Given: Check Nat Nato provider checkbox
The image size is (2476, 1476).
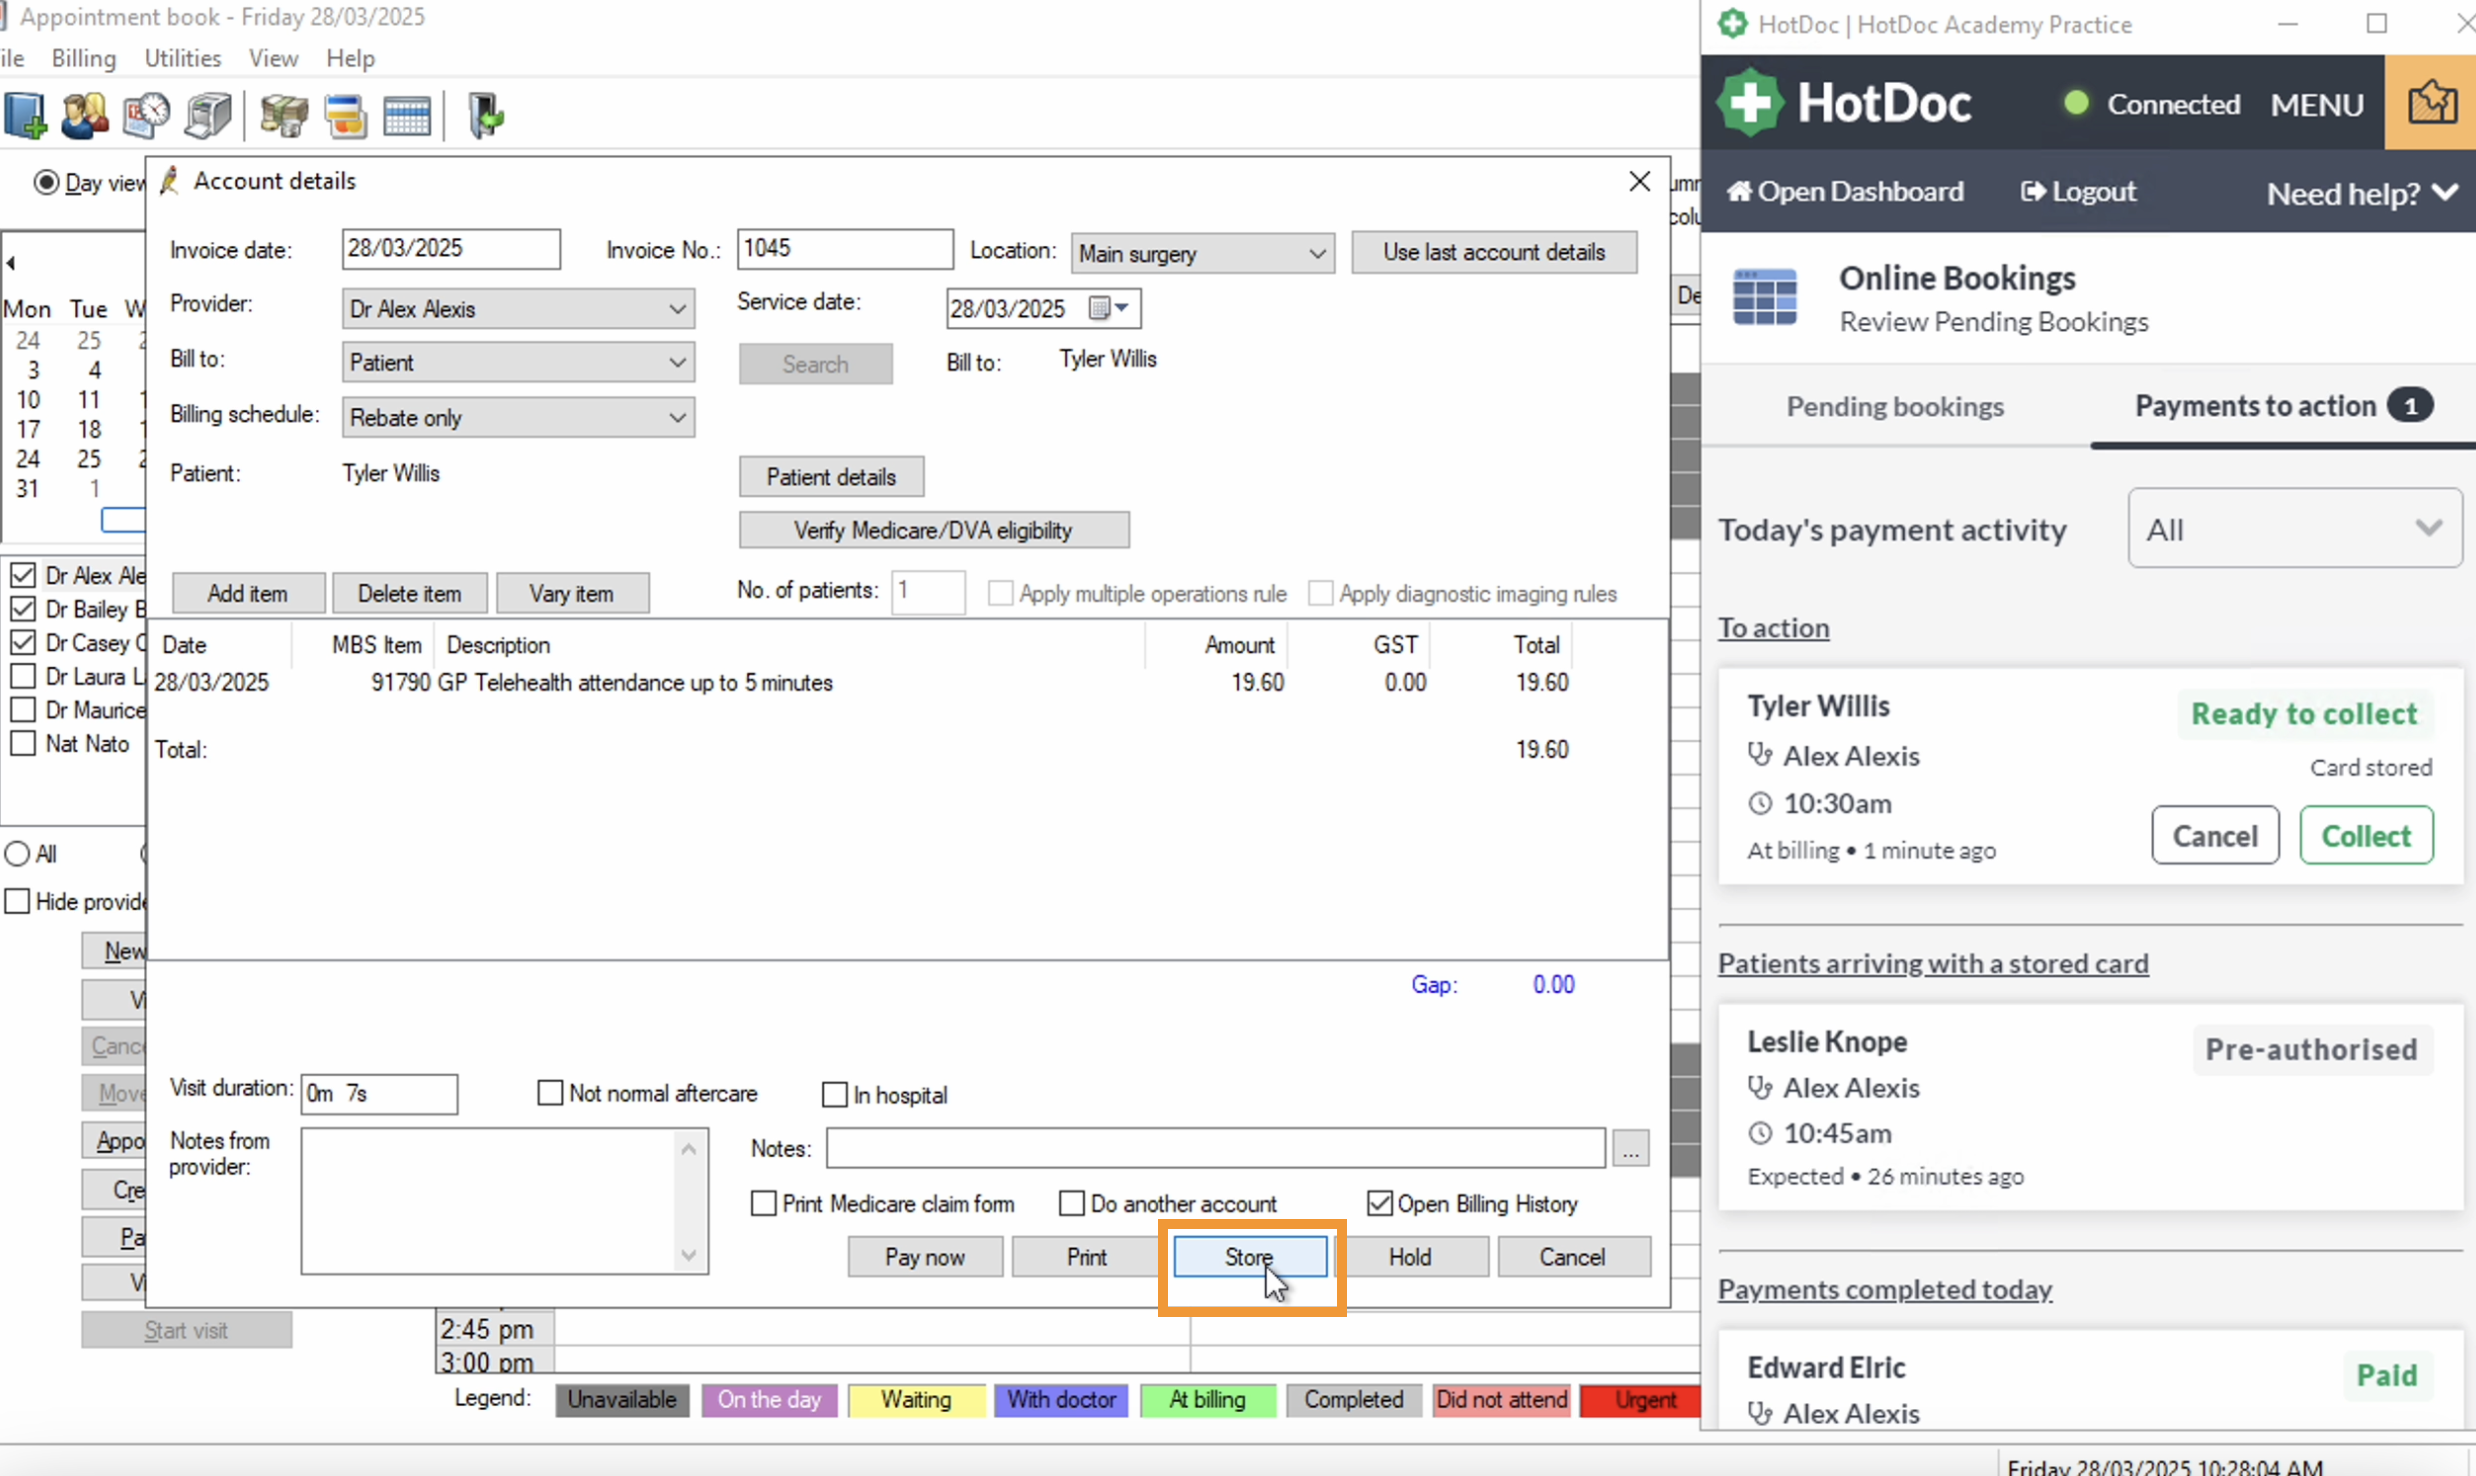Looking at the screenshot, I should [23, 743].
